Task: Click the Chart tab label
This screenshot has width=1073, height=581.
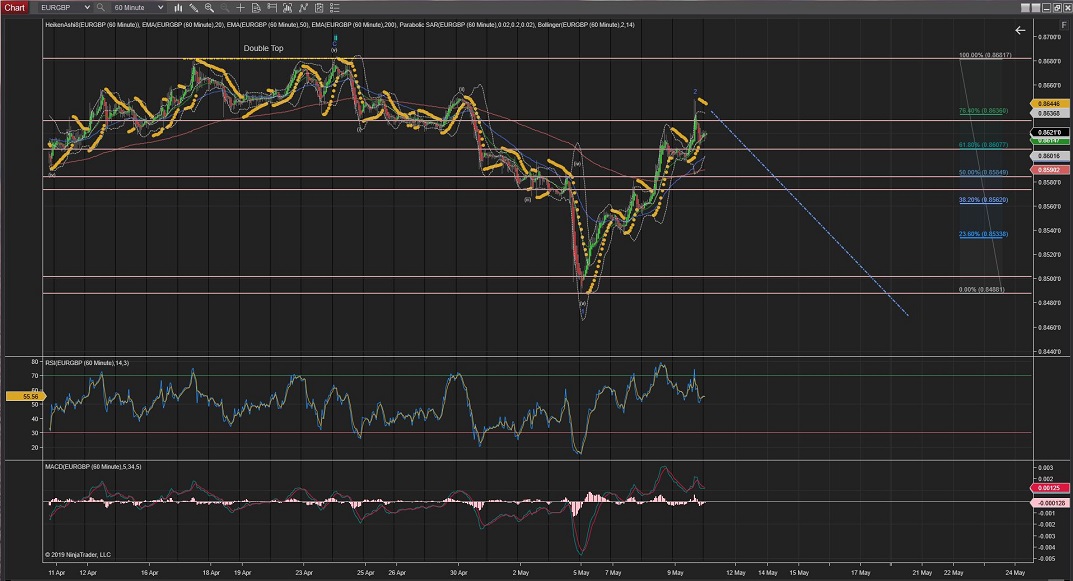Action: click(x=16, y=7)
